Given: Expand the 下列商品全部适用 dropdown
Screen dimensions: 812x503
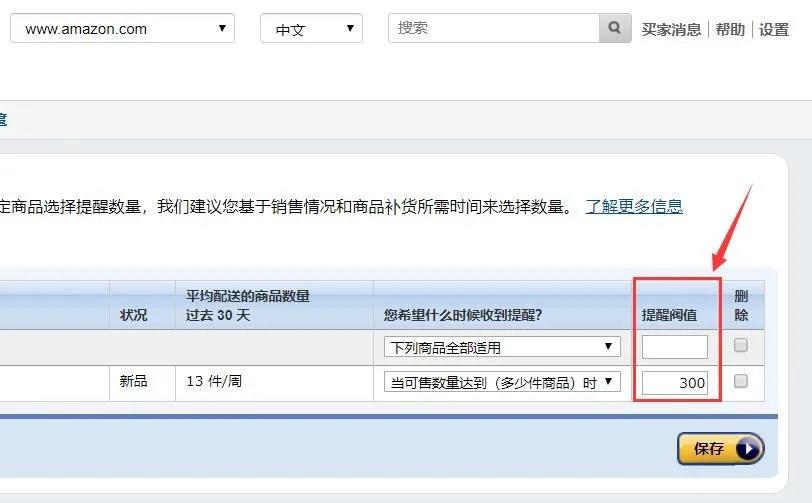Looking at the screenshot, I should (x=502, y=347).
